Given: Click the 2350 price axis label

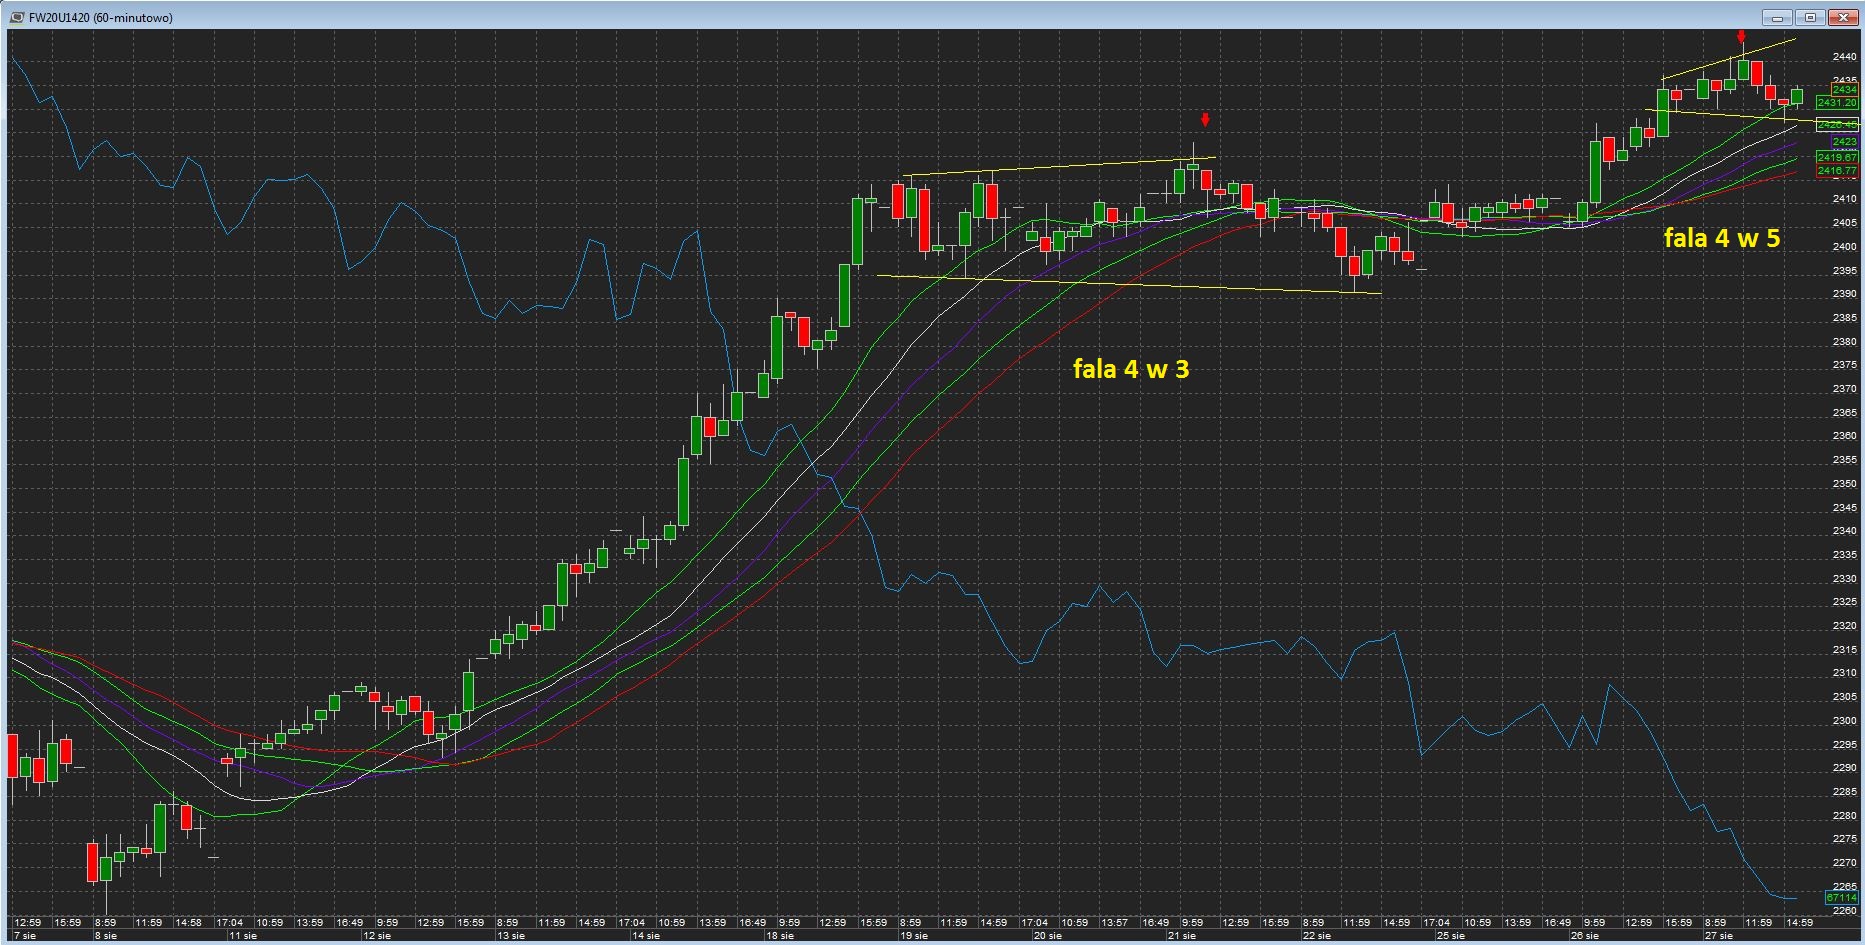Looking at the screenshot, I should pos(1844,484).
